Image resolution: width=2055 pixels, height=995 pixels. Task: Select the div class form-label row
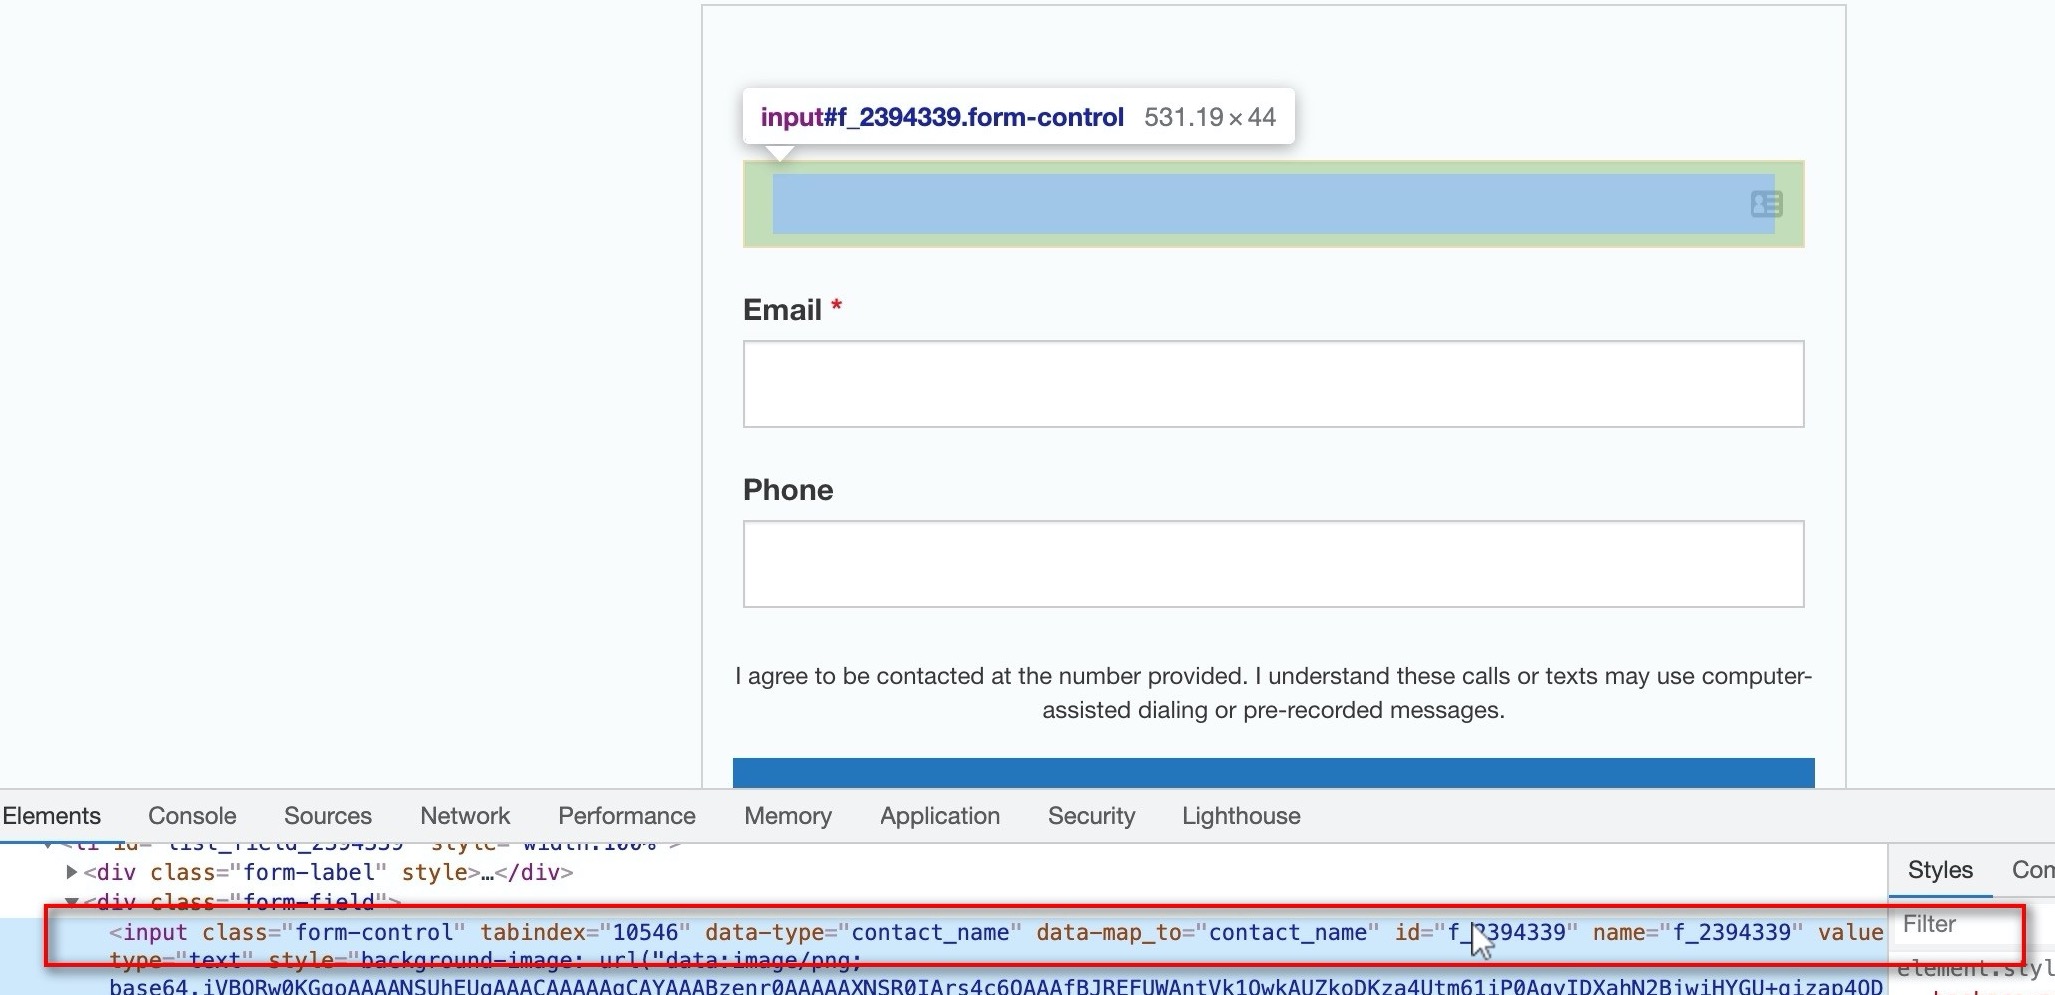[329, 872]
